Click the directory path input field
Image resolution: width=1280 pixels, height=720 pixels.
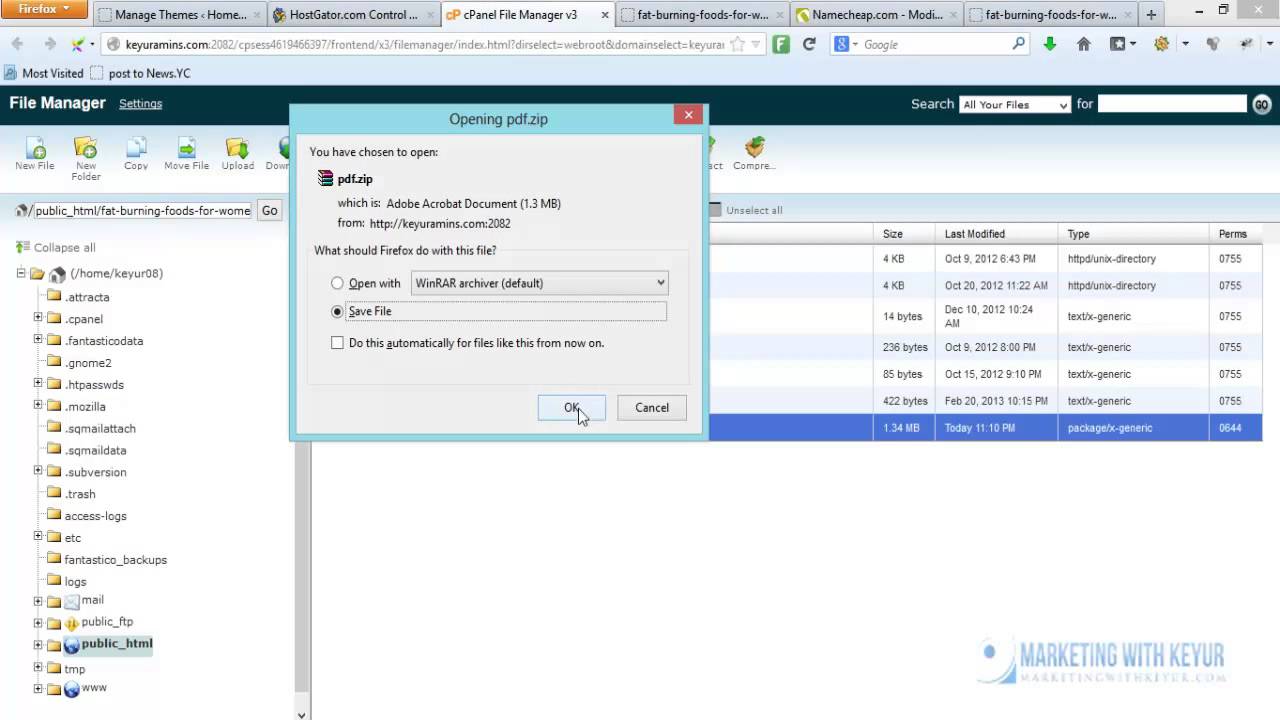[x=142, y=211]
